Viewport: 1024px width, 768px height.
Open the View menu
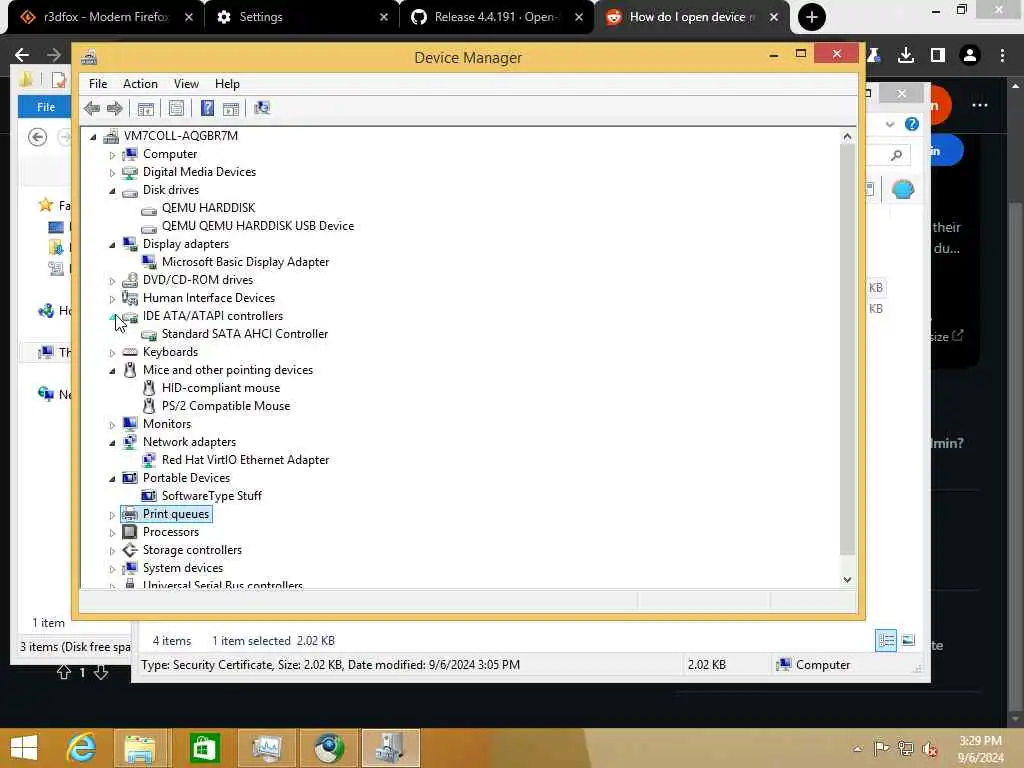(x=186, y=84)
